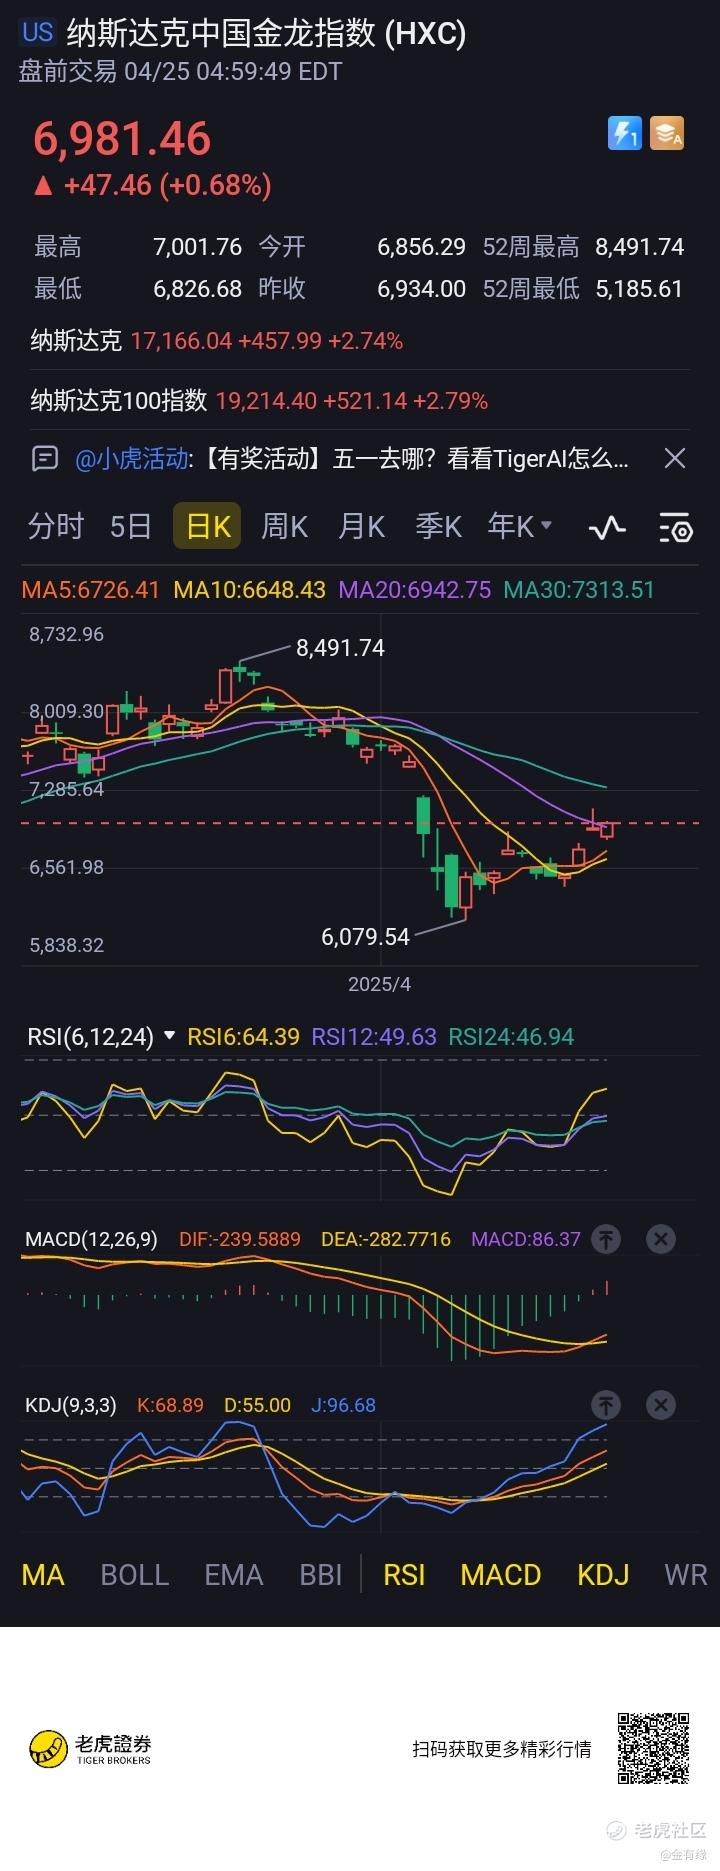Tap the MA20:6942.75 legend label
This screenshot has height=1871, width=720.
pyautogui.click(x=415, y=590)
